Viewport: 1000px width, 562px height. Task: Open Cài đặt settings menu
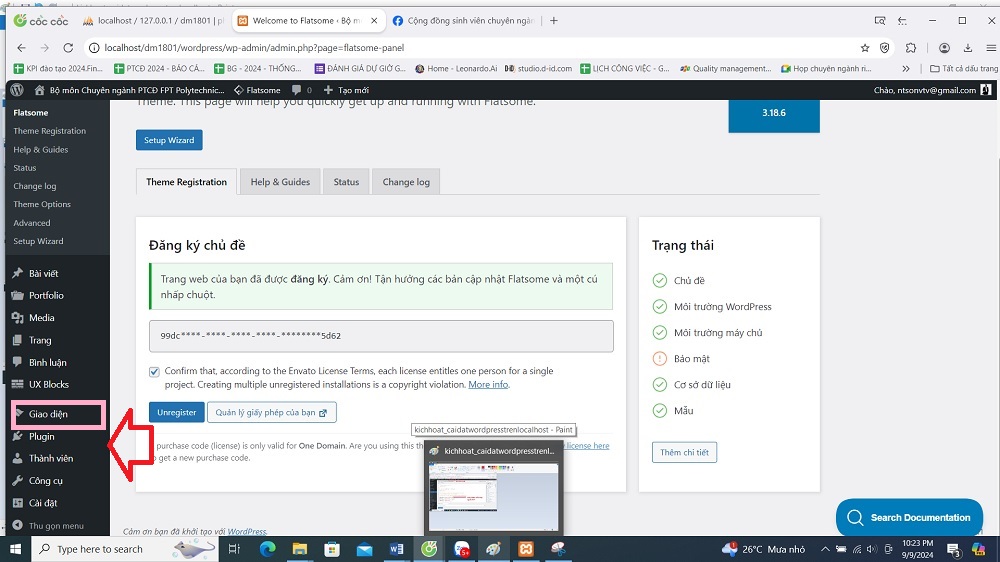click(43, 503)
